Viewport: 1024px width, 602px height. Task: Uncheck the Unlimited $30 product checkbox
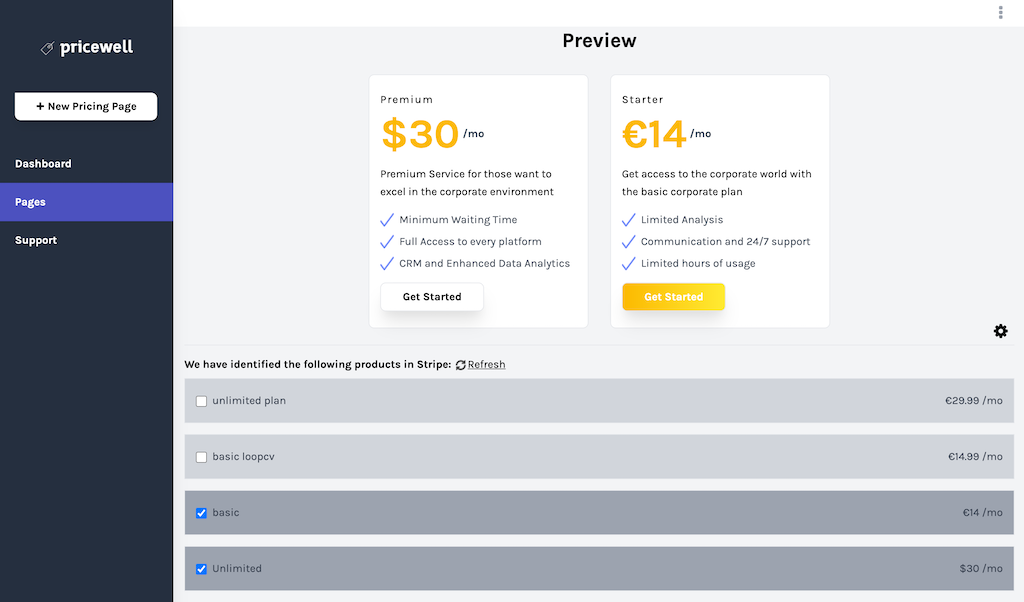tap(201, 569)
